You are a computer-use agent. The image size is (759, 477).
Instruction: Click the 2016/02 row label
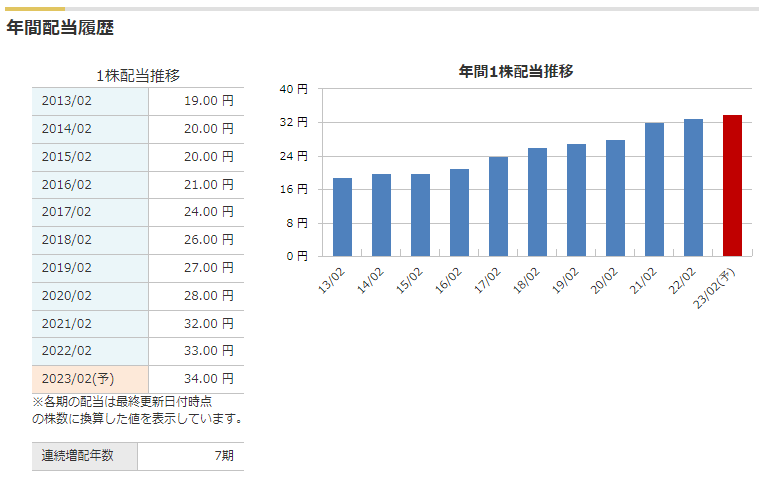(66, 185)
